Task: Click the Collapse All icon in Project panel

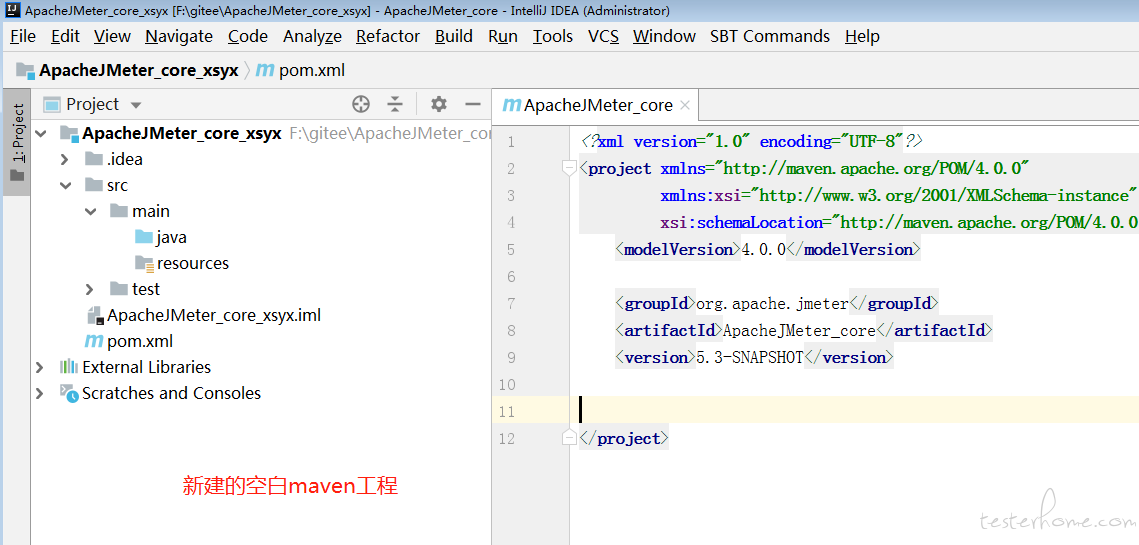Action: pyautogui.click(x=394, y=105)
